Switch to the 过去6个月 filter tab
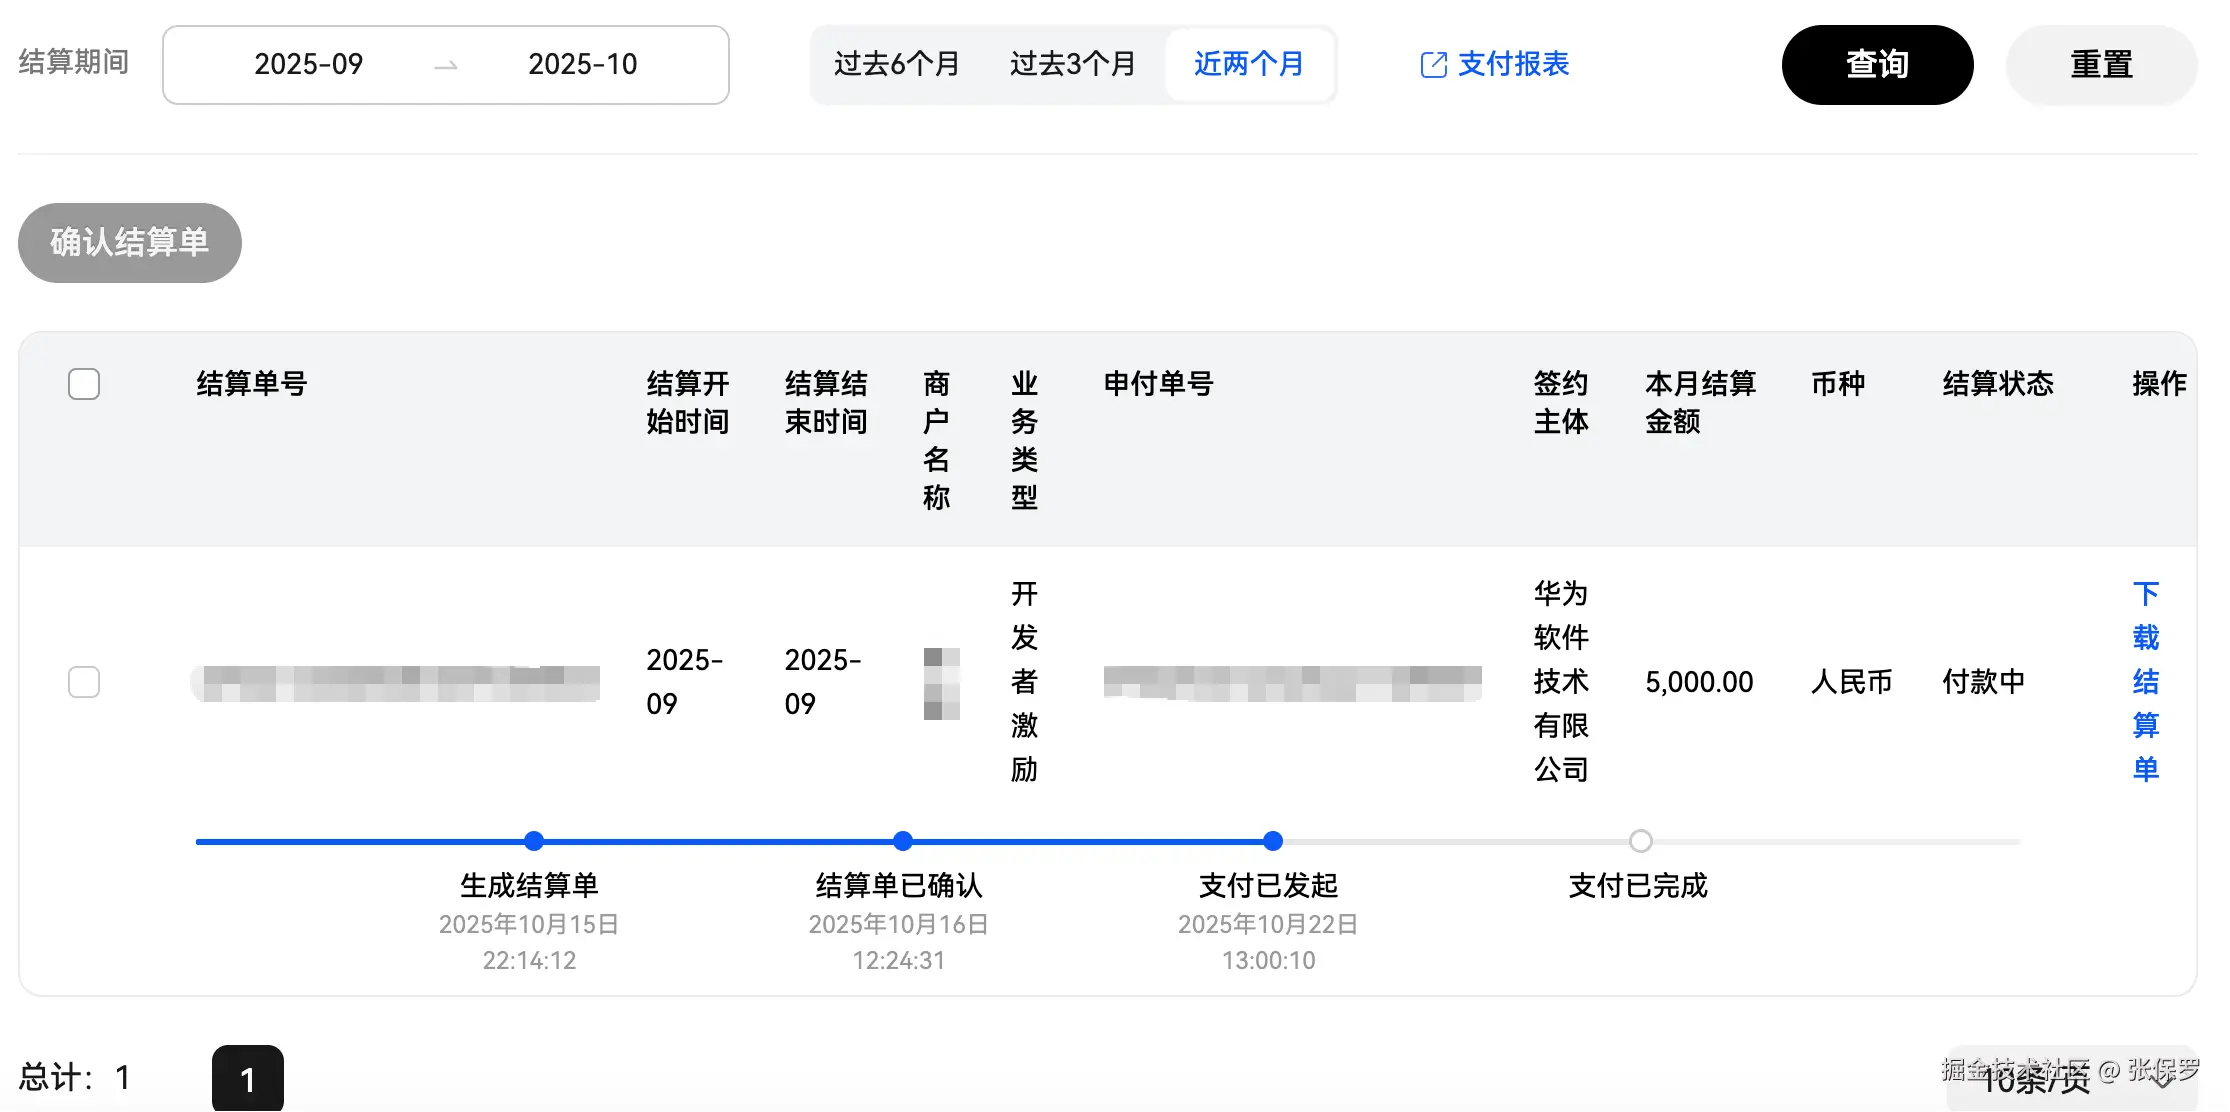This screenshot has width=2230, height=1112. coord(896,64)
